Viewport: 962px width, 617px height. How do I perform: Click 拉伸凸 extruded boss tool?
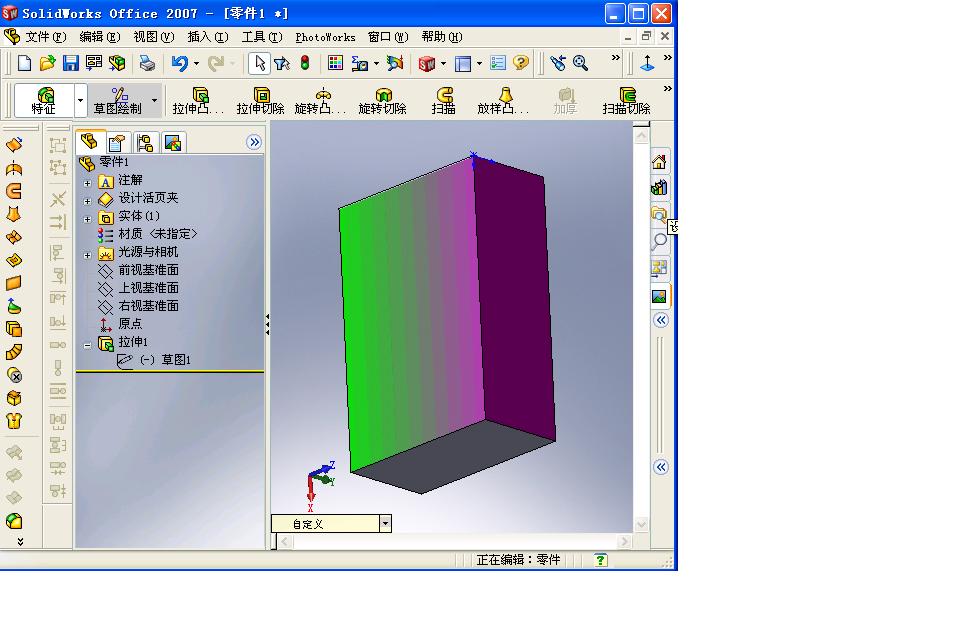click(x=198, y=101)
